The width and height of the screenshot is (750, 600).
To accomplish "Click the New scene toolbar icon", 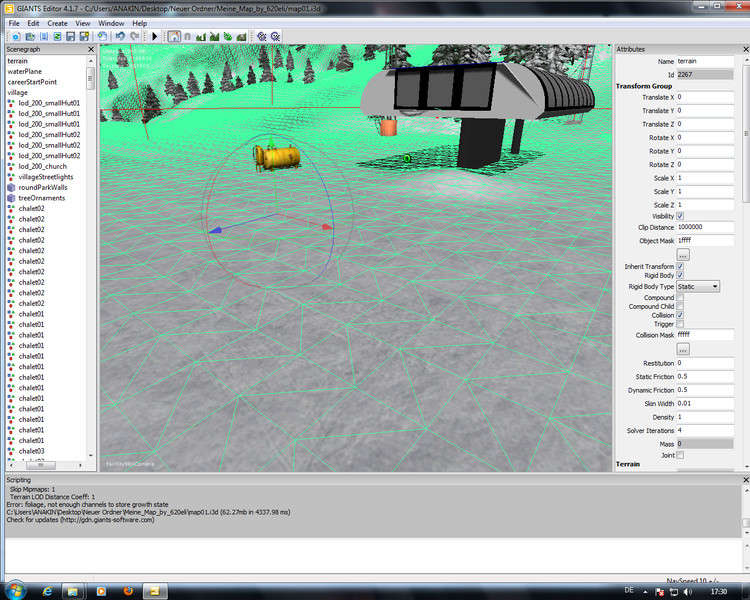I will coord(16,36).
